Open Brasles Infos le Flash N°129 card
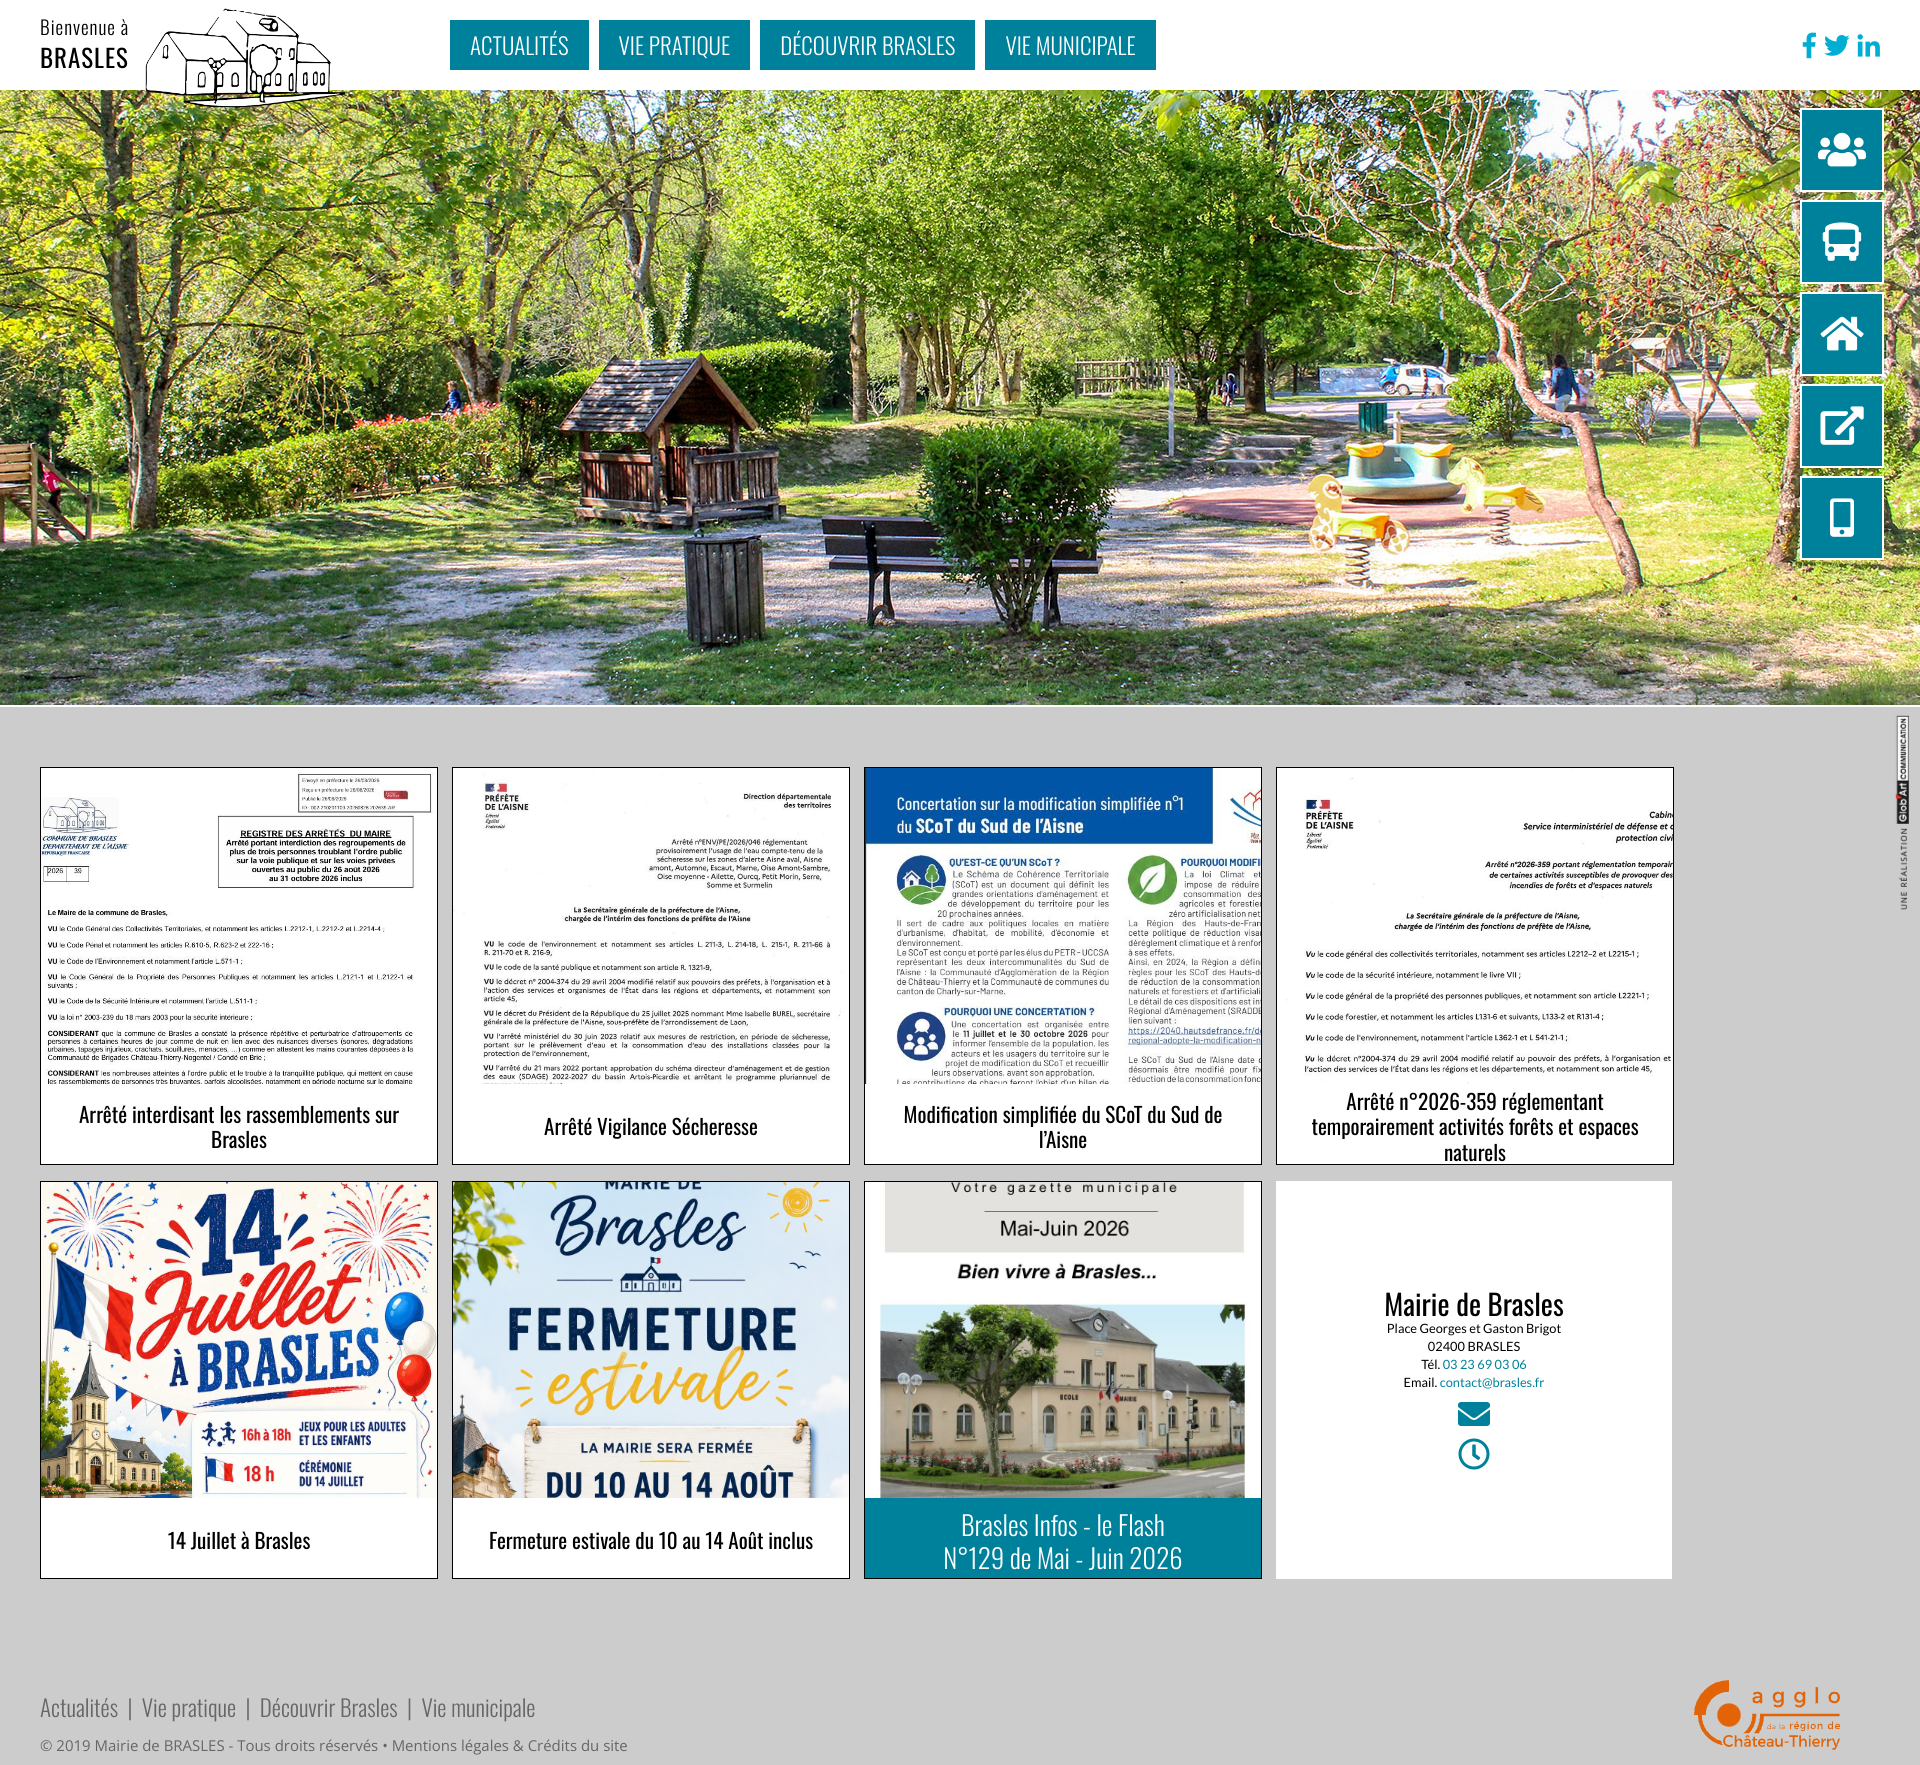Screen dimensions: 1920x1765 [x=1063, y=1380]
